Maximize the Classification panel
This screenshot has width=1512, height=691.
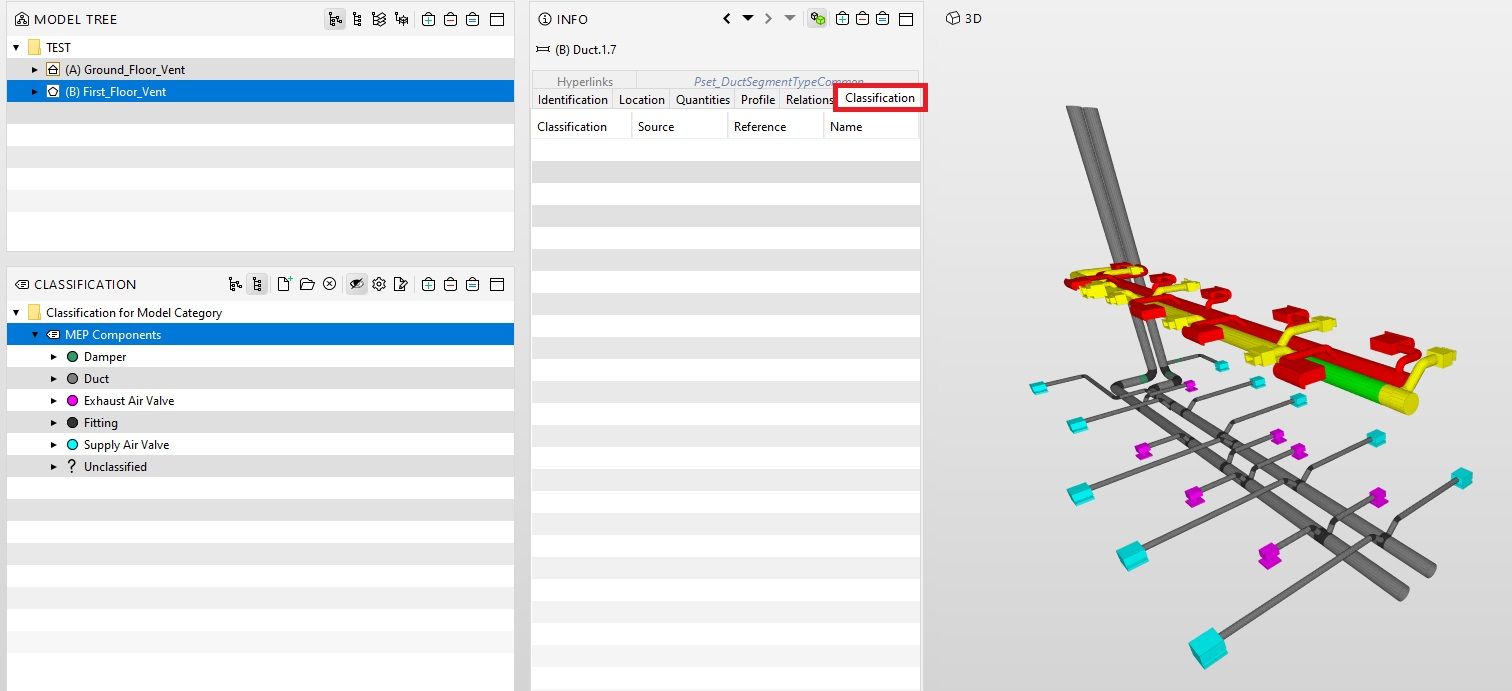click(497, 284)
